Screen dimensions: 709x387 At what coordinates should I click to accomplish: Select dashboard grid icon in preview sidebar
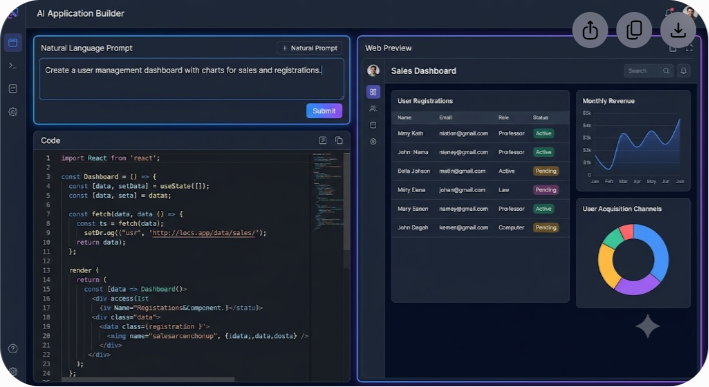373,92
